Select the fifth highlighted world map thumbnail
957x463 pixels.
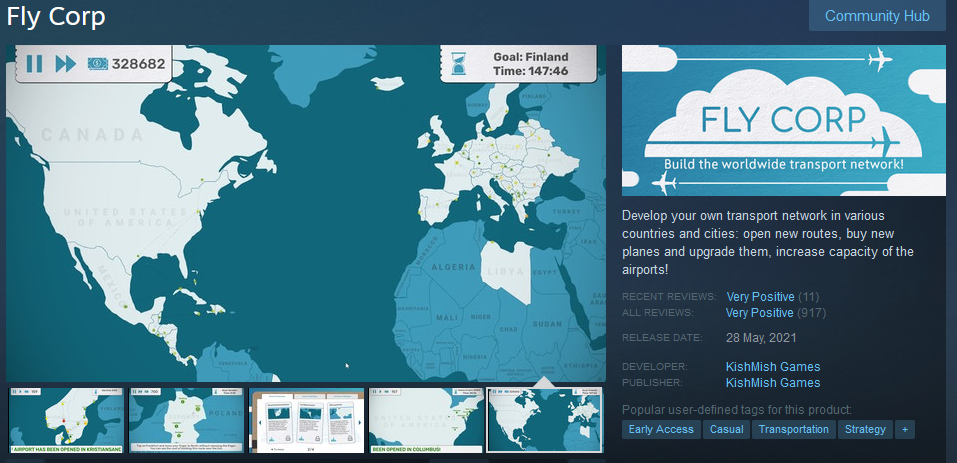click(545, 420)
